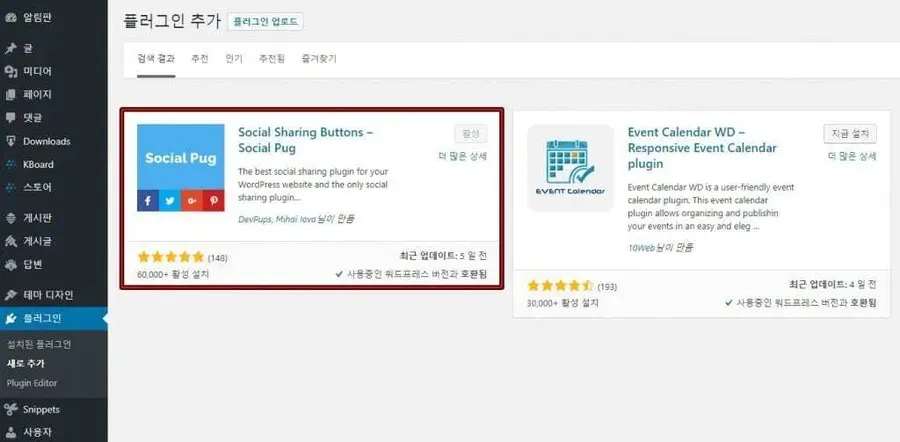This screenshot has width=900, height=442.
Task: Click the (148) rating count
Action: click(x=218, y=258)
